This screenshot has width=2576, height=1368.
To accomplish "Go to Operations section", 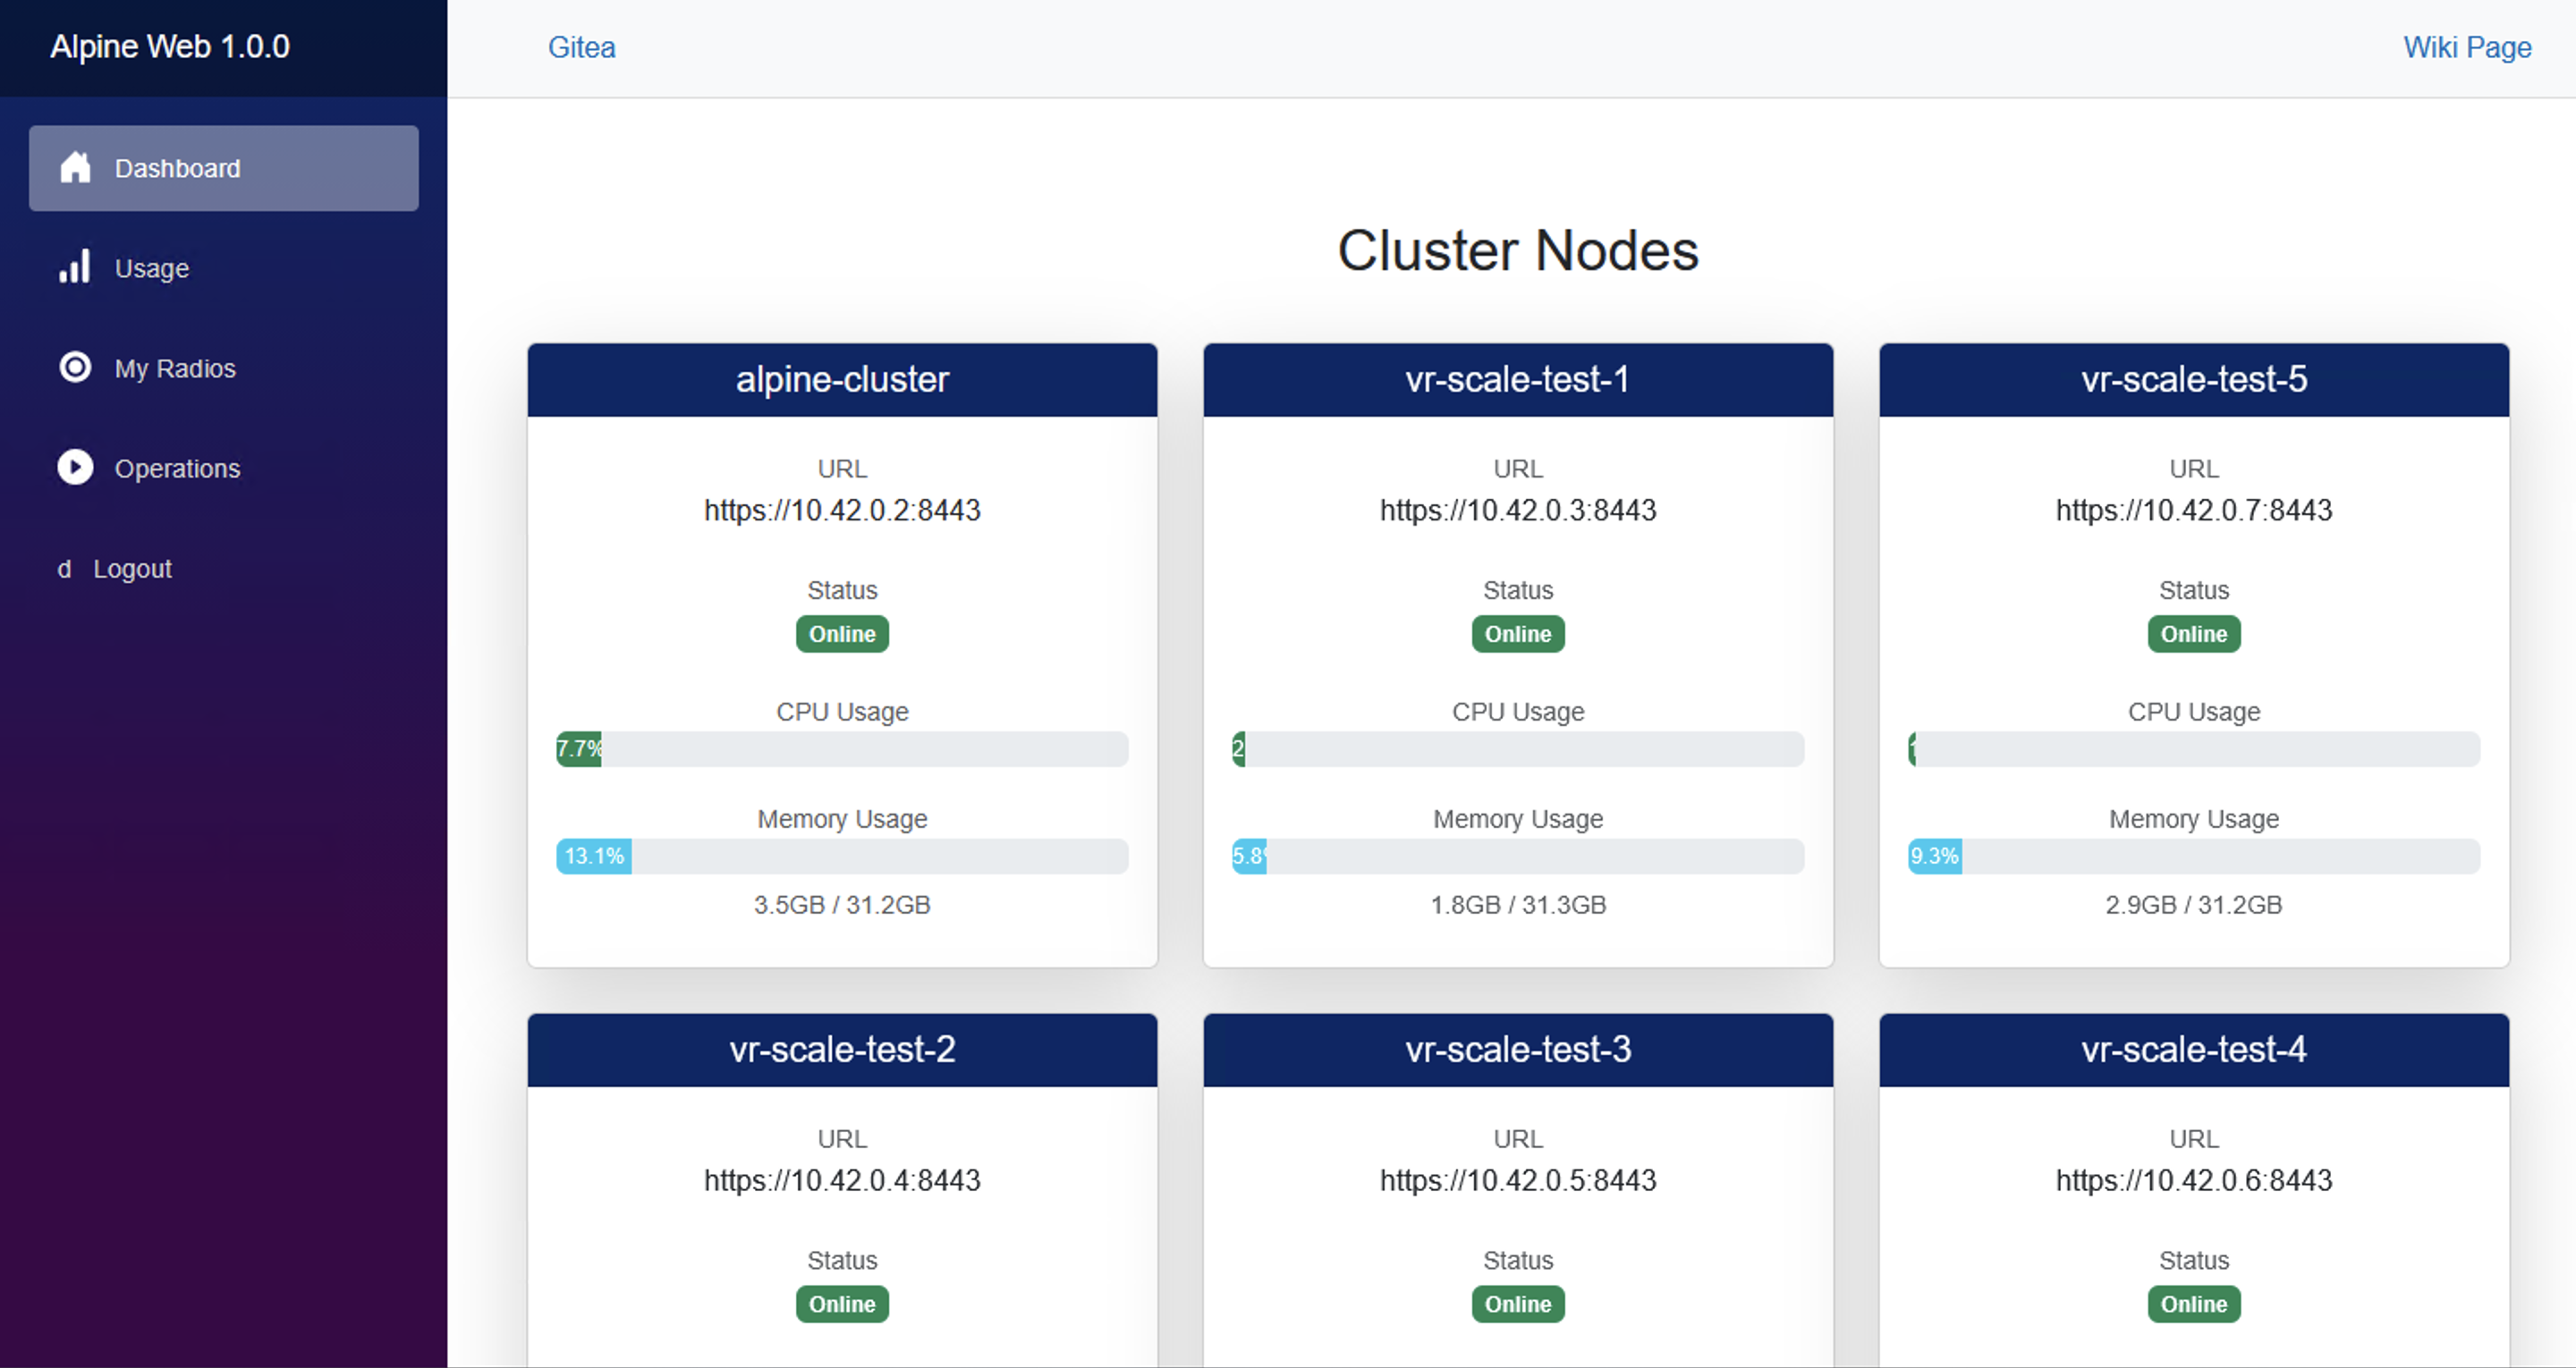I will 177,468.
